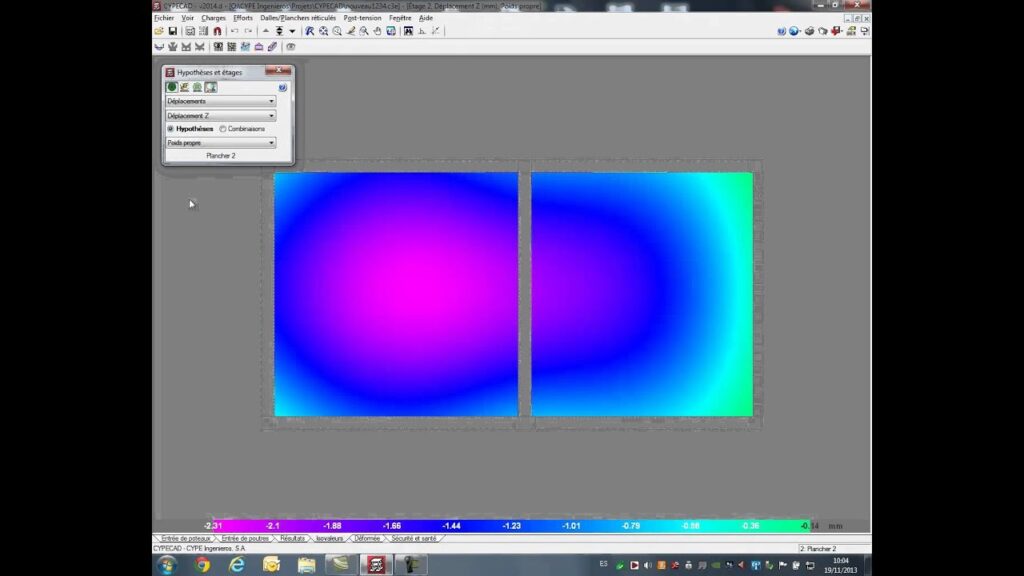The height and width of the screenshot is (576, 1024).
Task: Click the undo arrow icon
Action: pyautogui.click(x=235, y=31)
